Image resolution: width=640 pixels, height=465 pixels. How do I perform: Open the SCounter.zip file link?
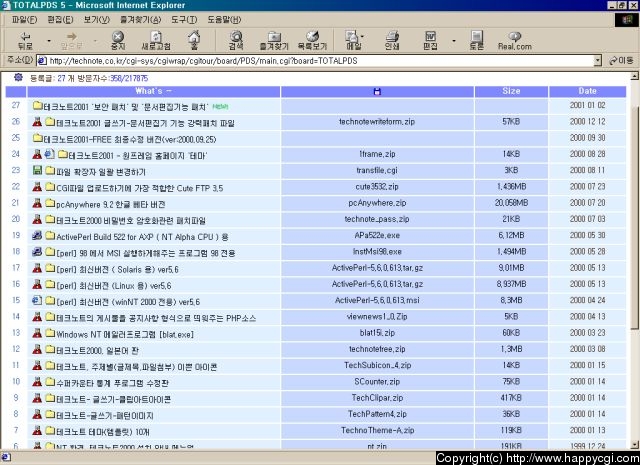point(377,382)
